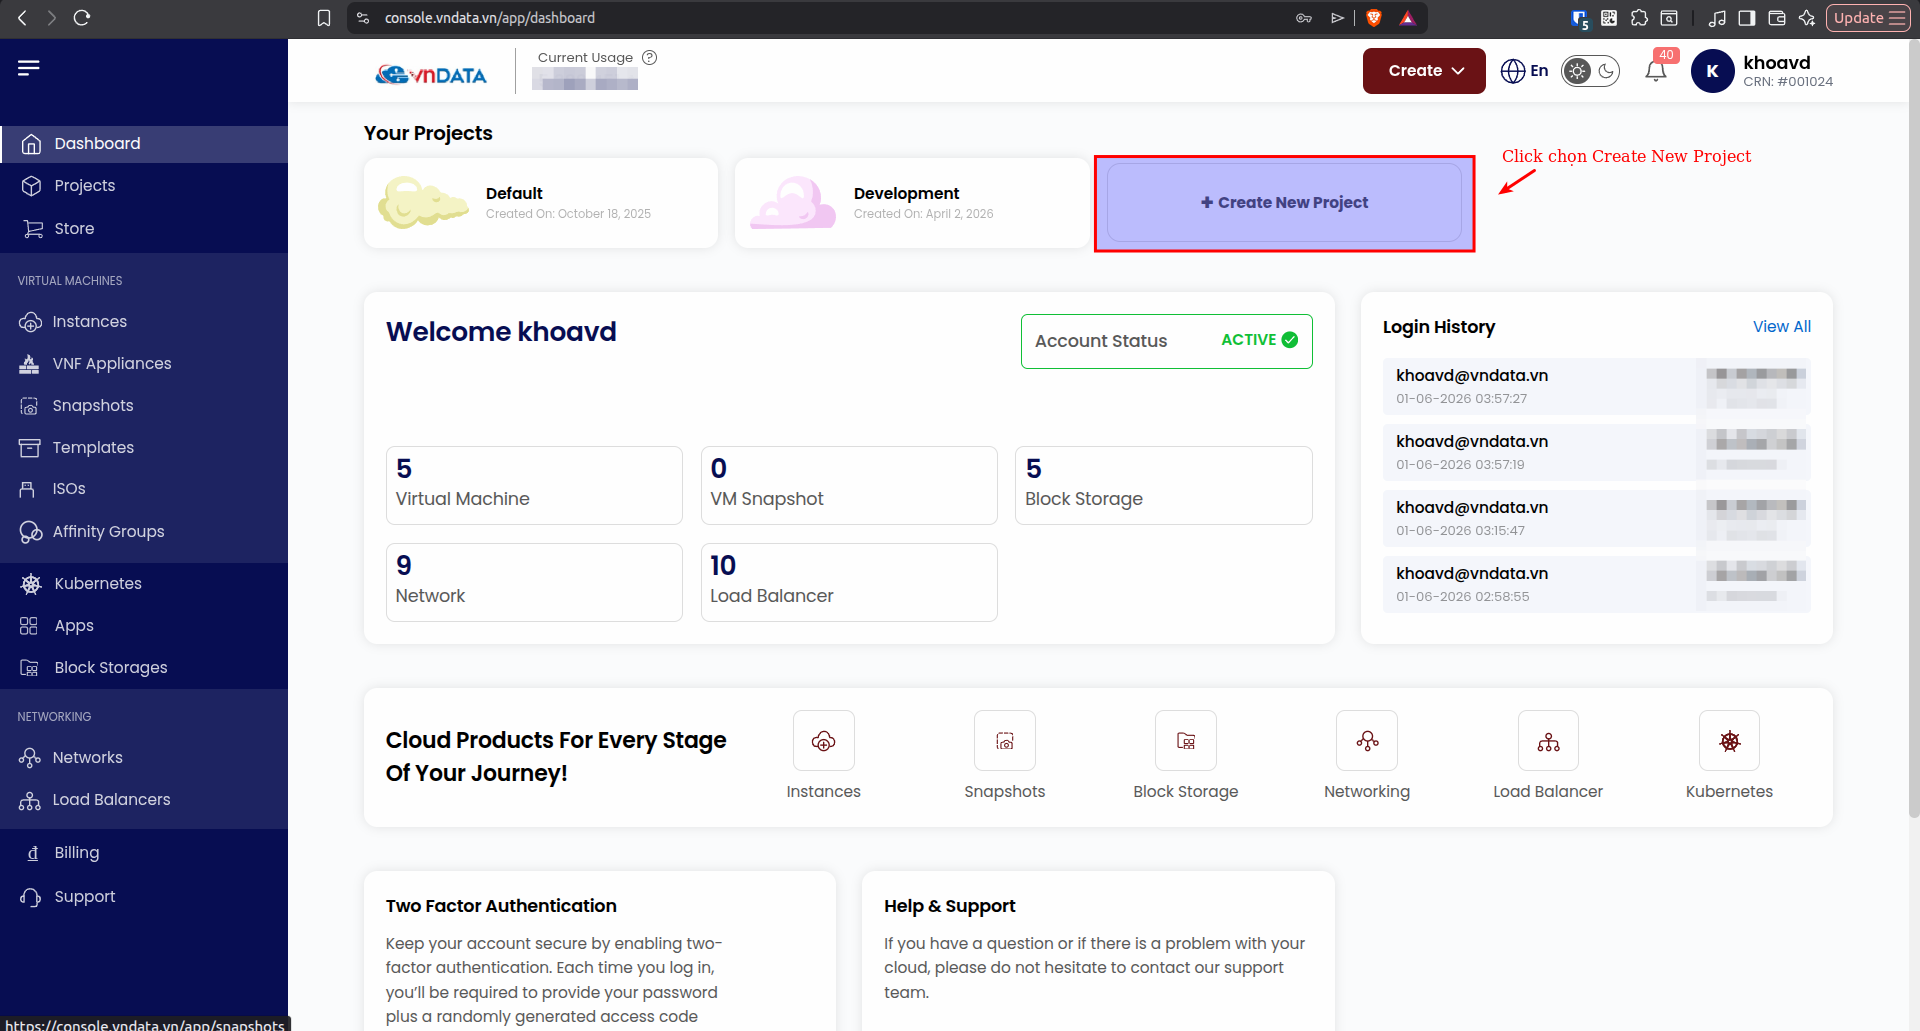Click the Kubernetes cloud product icon

(x=1729, y=741)
